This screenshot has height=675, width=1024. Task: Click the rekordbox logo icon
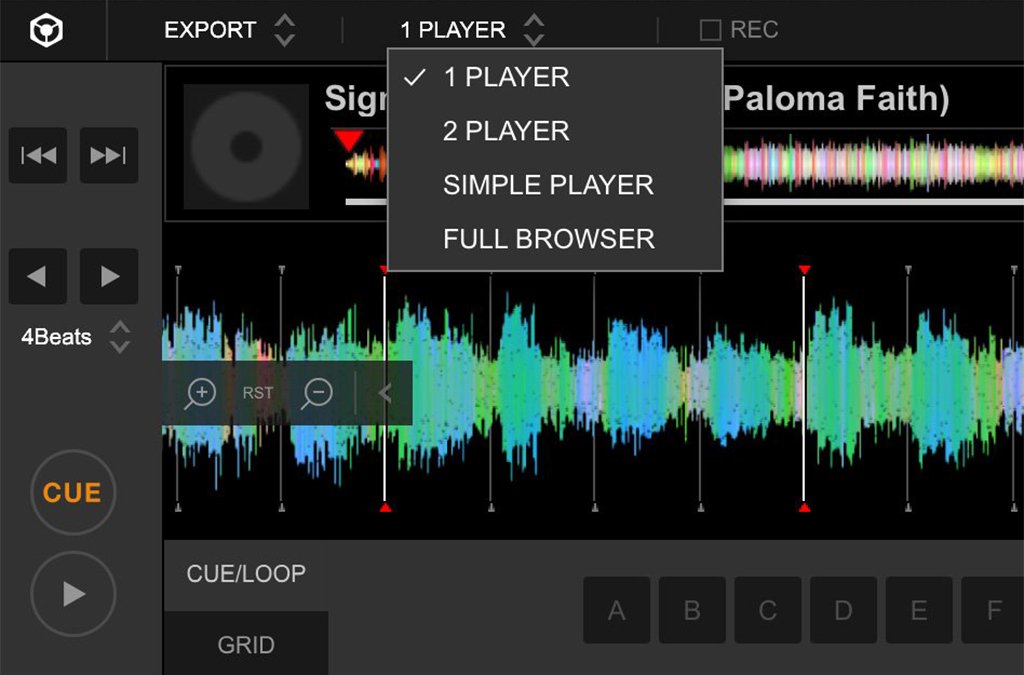coord(45,31)
